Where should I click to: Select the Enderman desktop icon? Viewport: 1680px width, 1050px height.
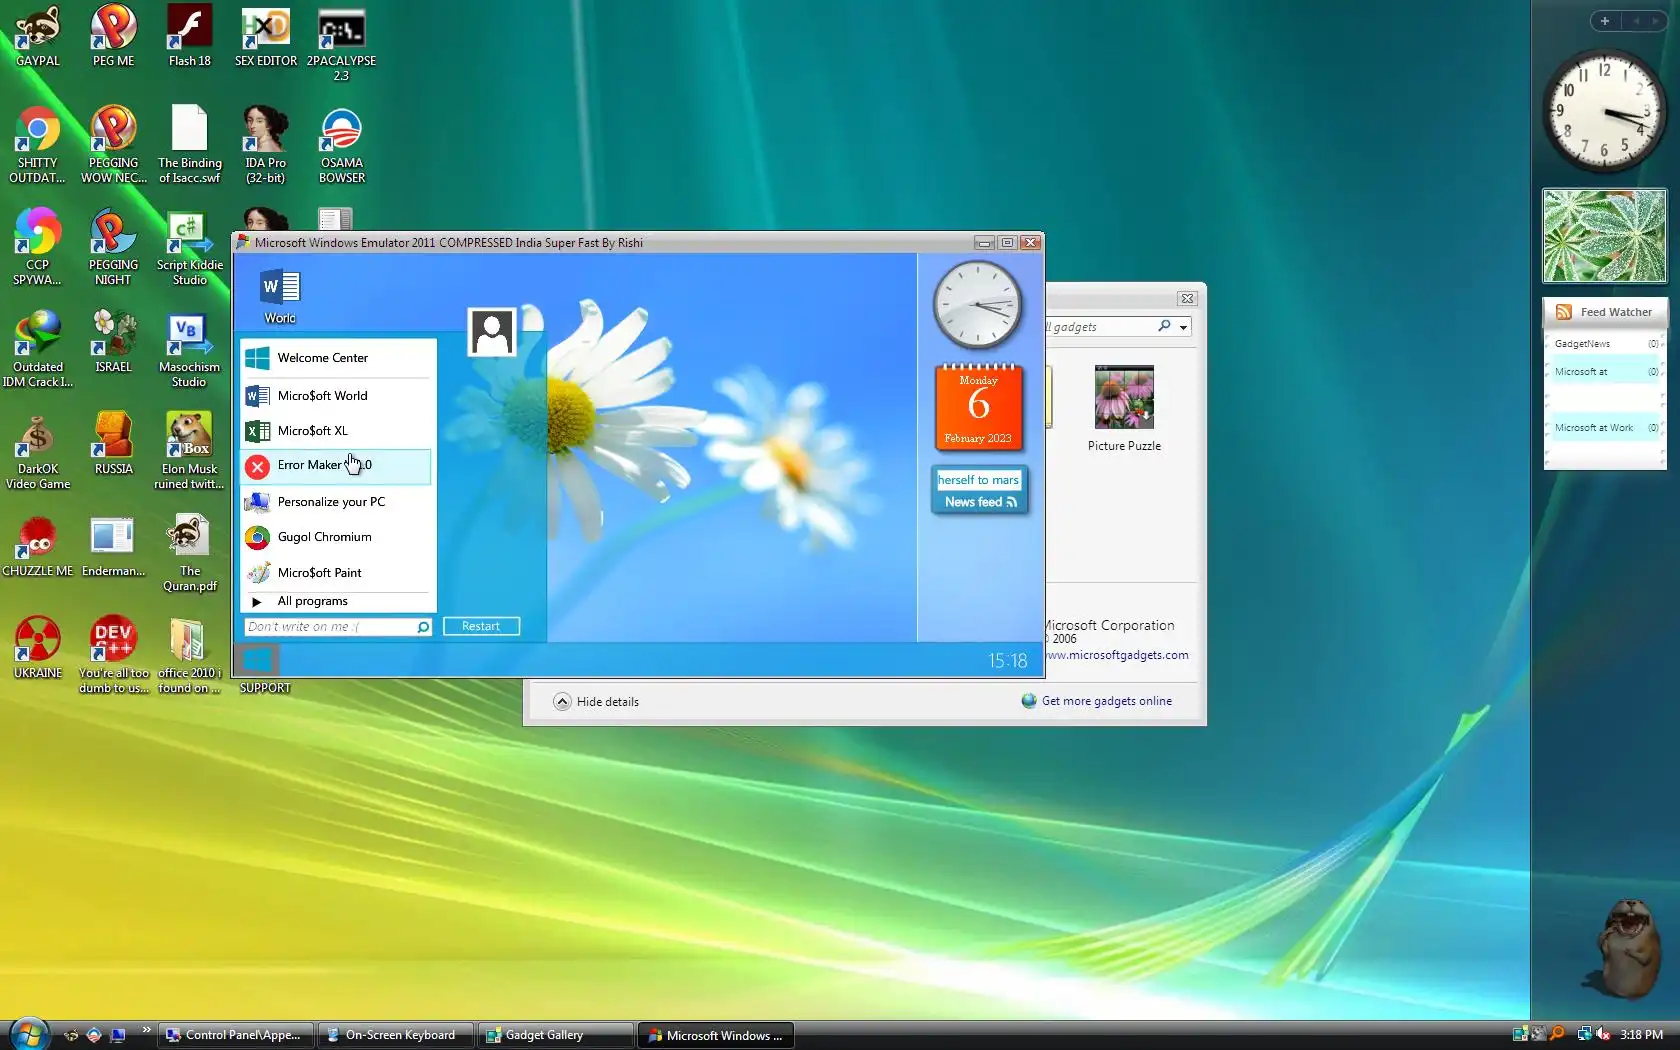click(113, 546)
